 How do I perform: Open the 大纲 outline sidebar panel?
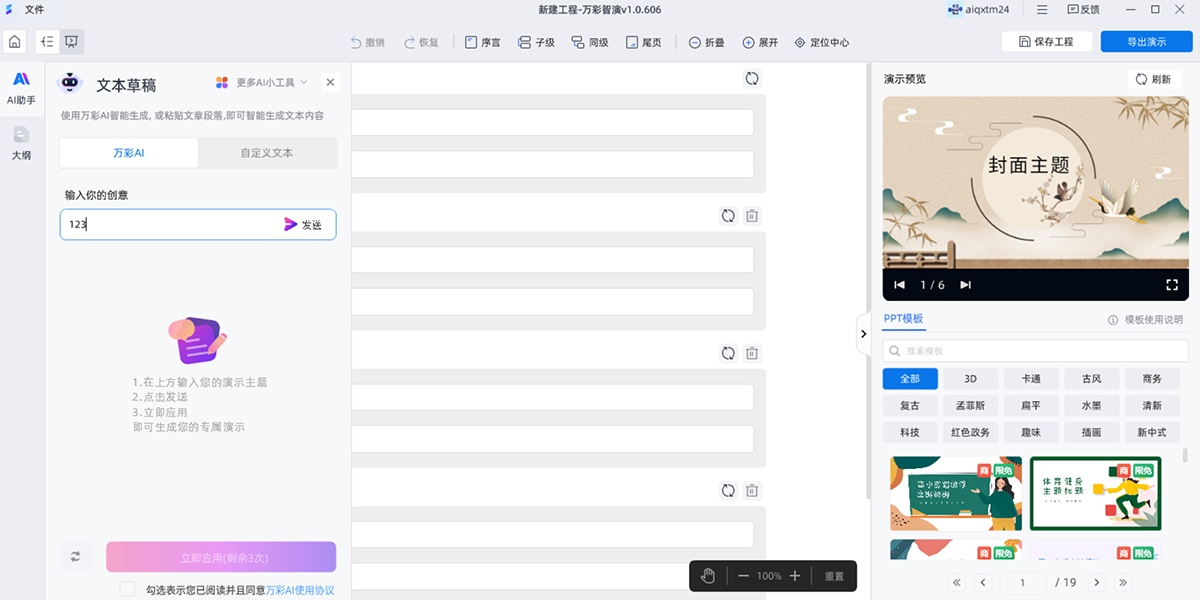click(x=21, y=144)
